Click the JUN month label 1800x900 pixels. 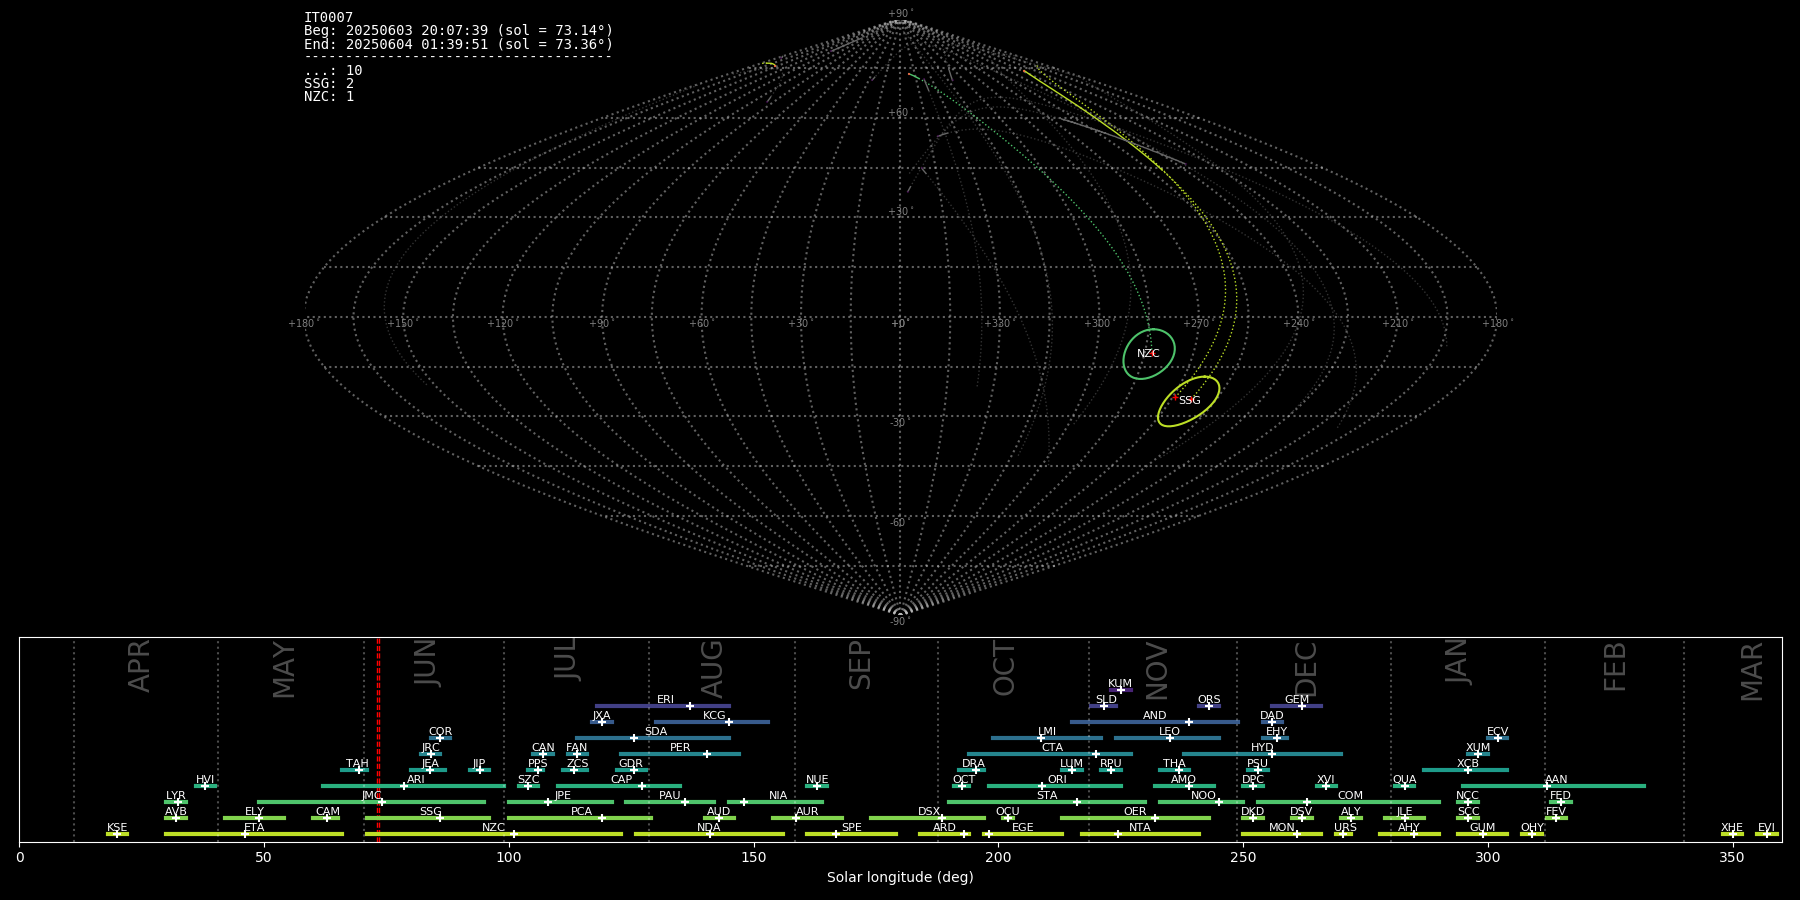point(426,663)
